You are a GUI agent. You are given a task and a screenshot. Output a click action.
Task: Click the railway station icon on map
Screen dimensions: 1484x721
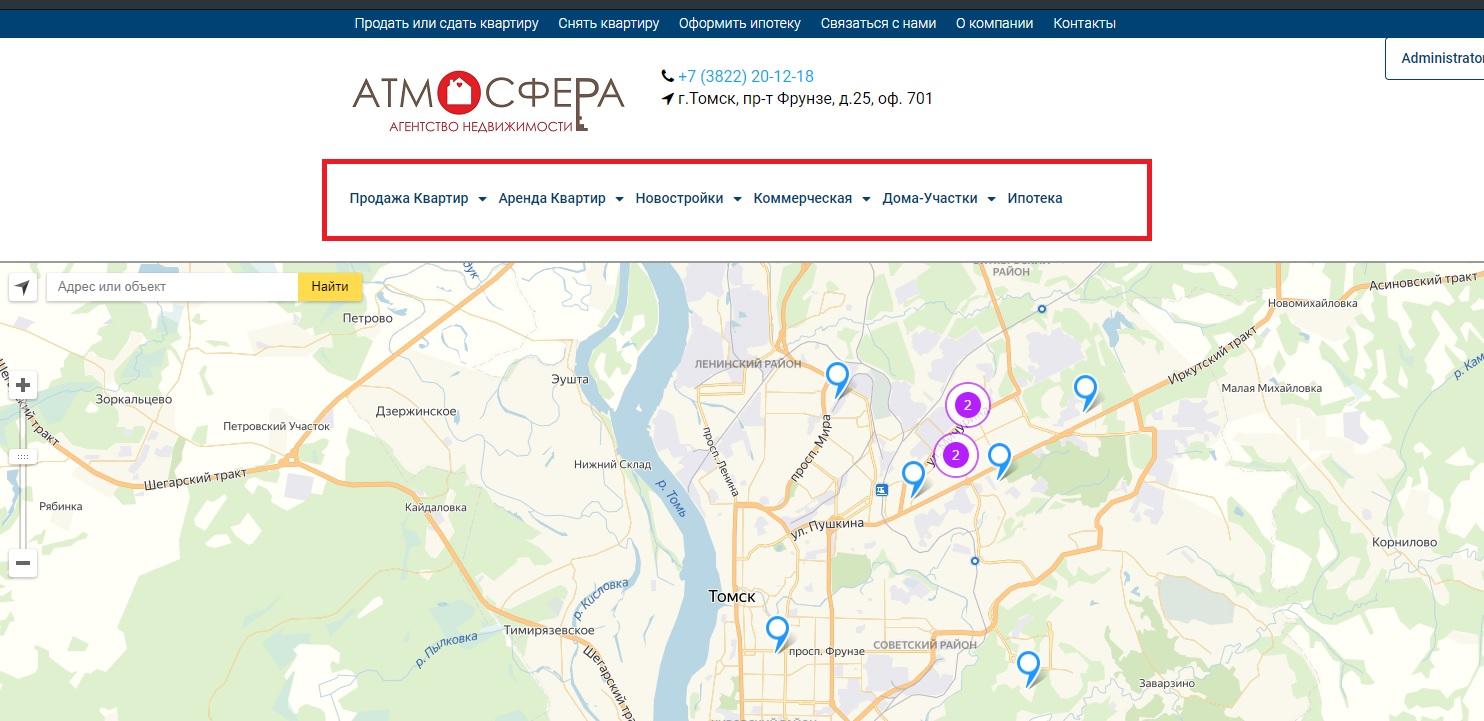881,490
